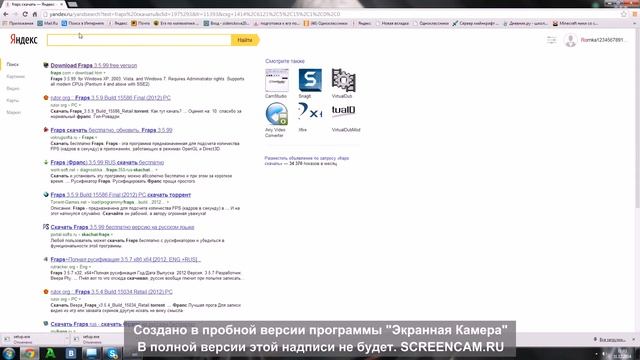Open Chrome from the taskbar
This screenshot has height=360, width=640.
point(29,353)
